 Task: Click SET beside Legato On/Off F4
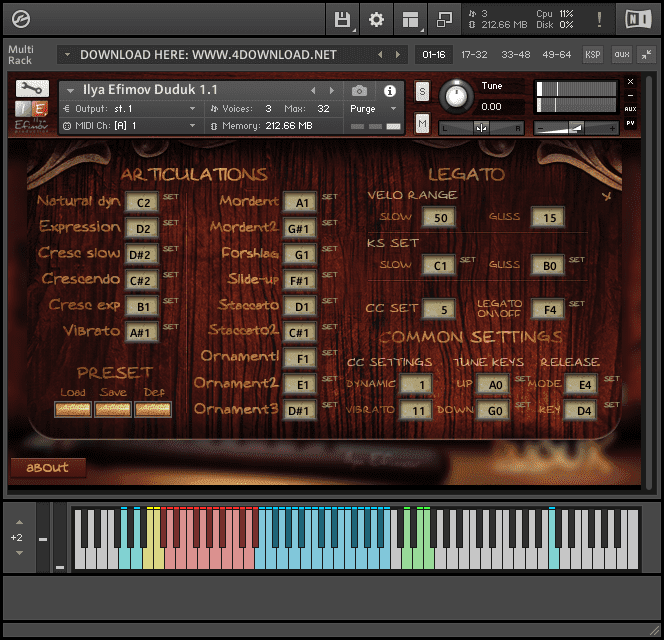(576, 304)
